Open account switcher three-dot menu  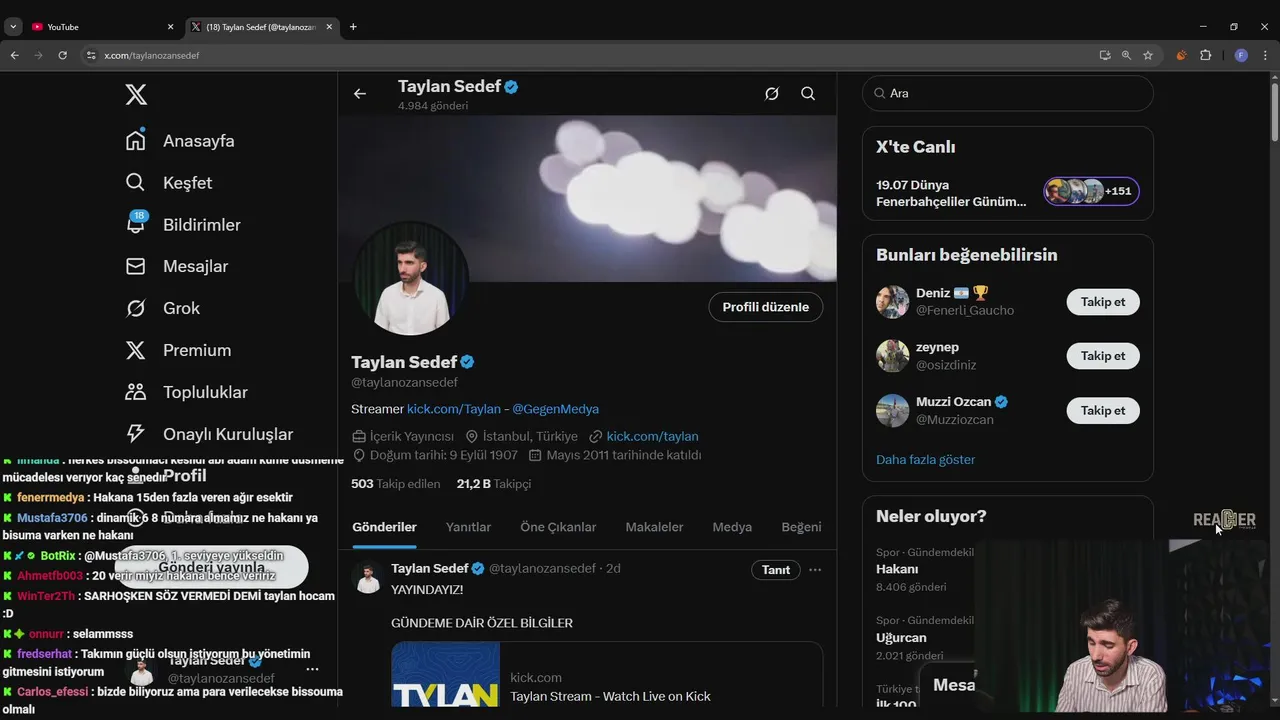point(312,669)
